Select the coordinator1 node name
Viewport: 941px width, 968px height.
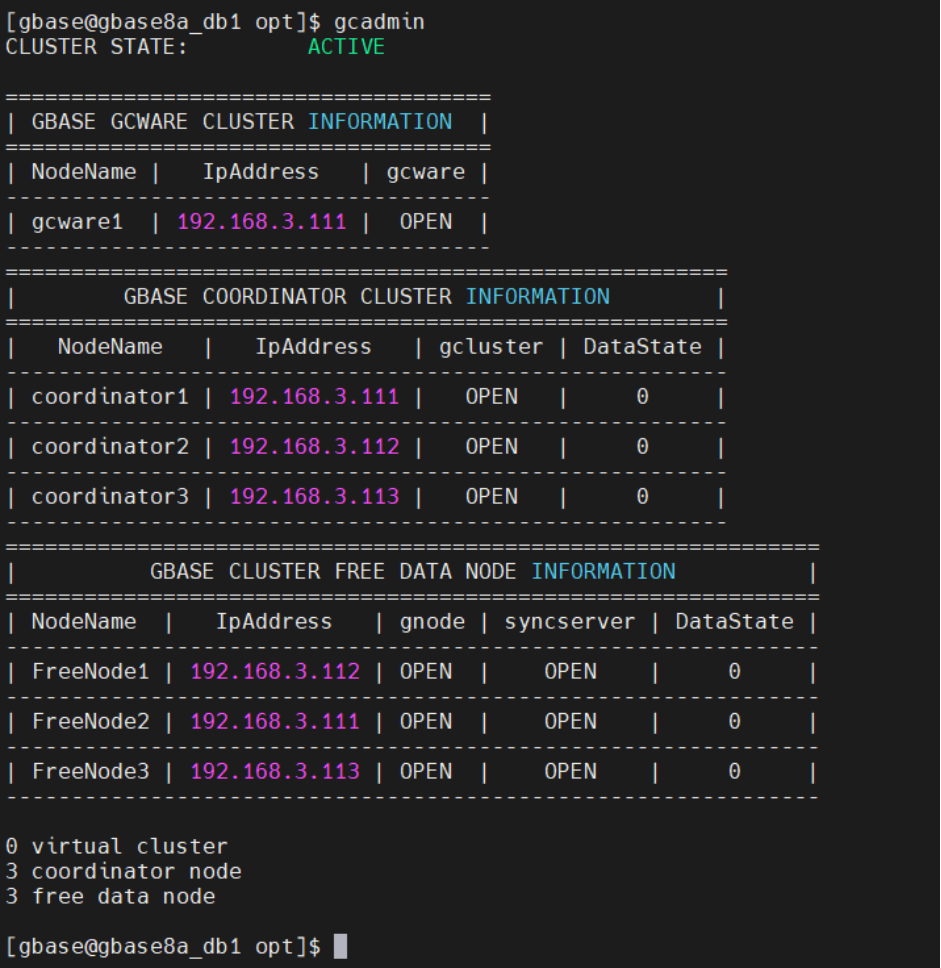[110, 396]
